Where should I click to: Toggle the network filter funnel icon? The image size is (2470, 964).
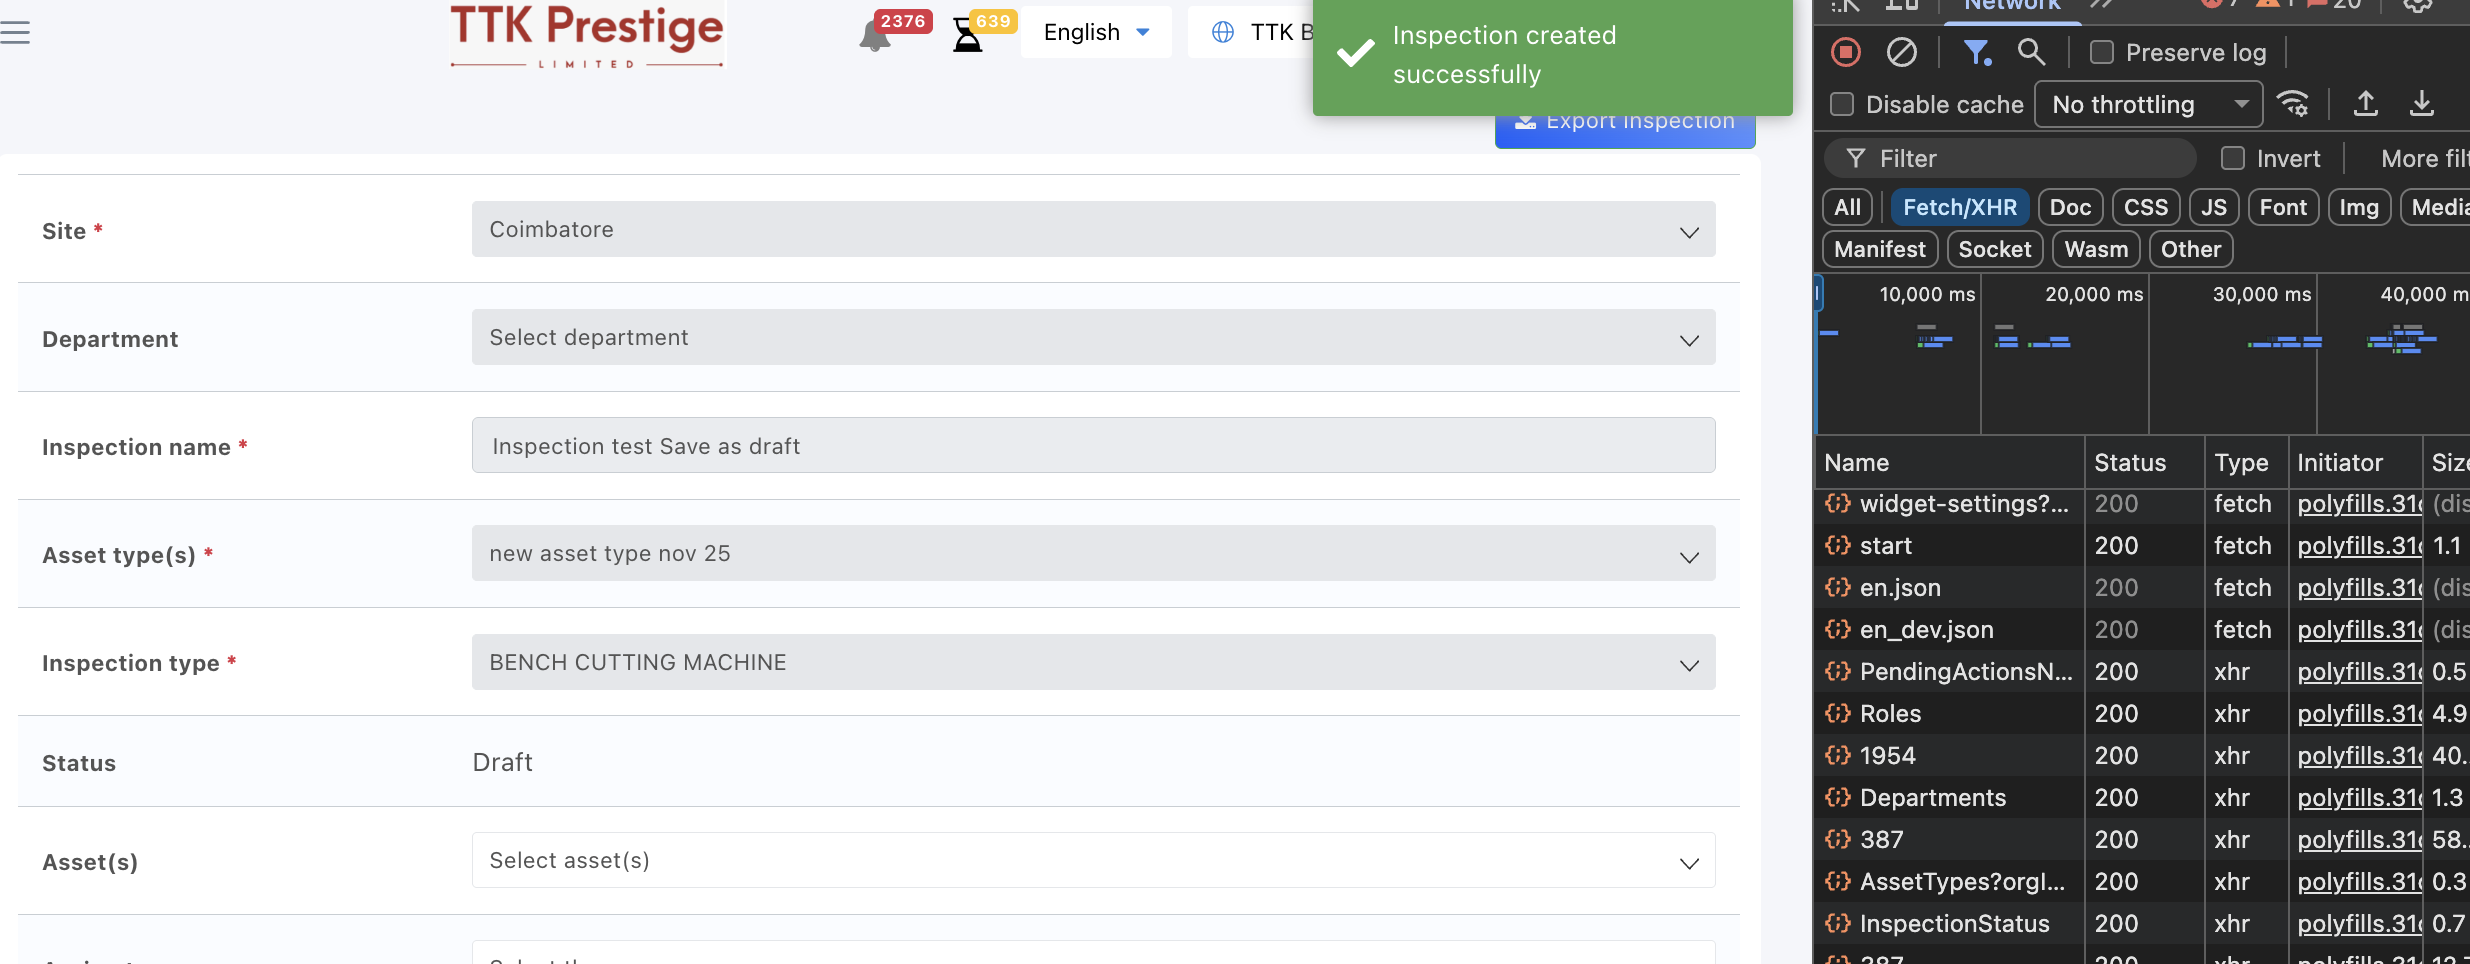point(1976,52)
